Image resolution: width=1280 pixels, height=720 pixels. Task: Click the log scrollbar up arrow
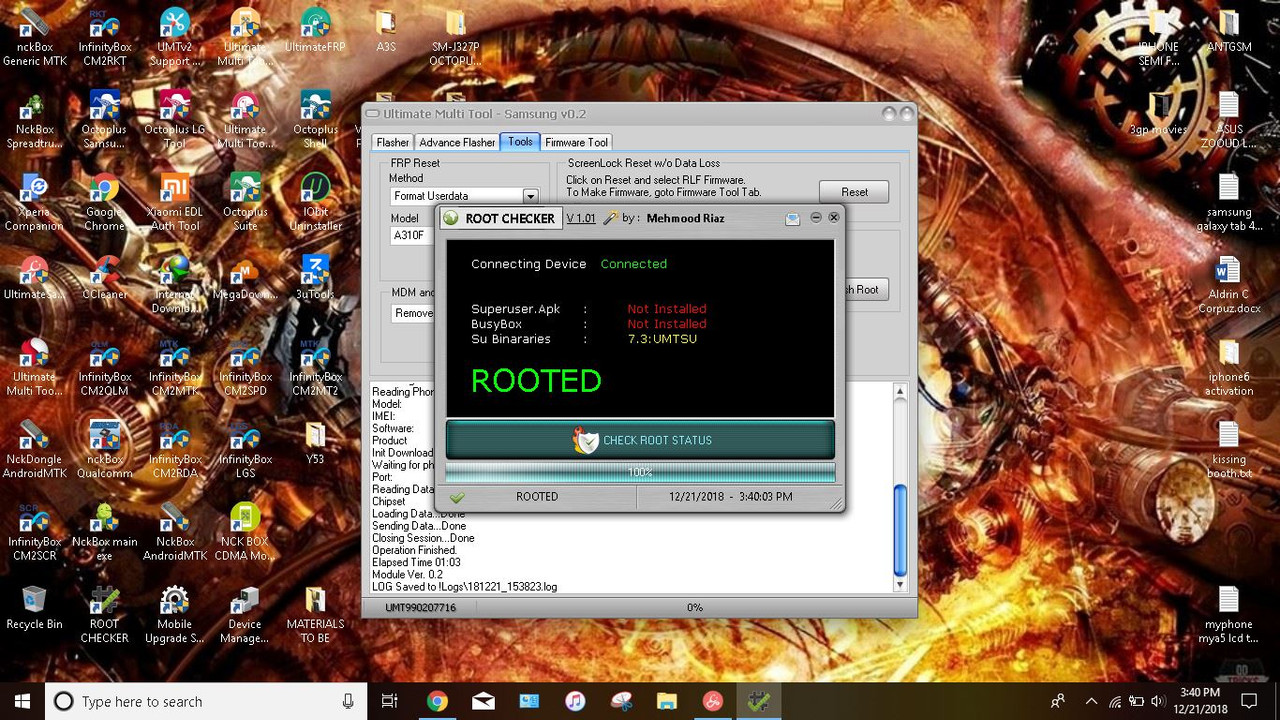point(900,391)
